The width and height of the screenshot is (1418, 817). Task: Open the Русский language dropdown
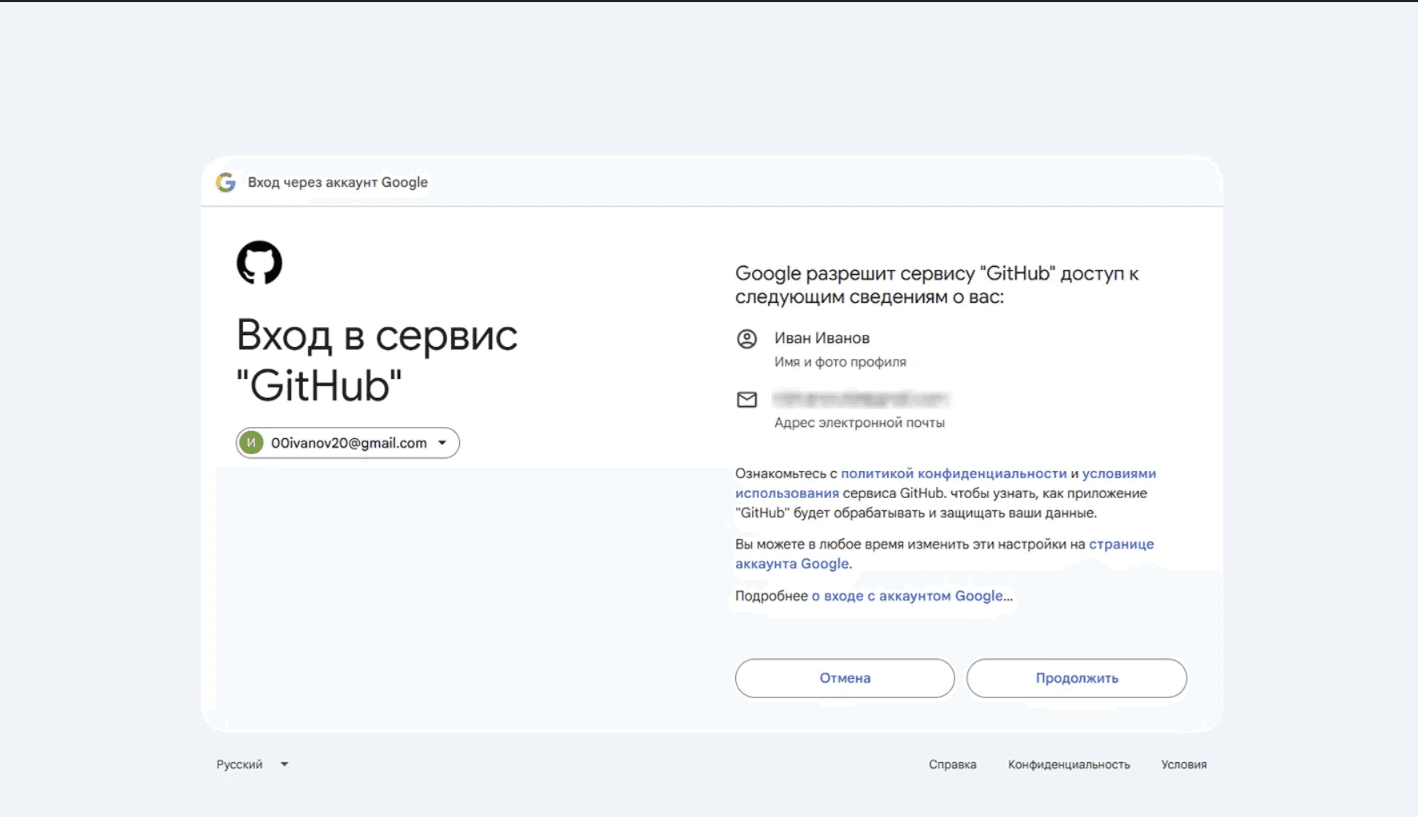253,764
